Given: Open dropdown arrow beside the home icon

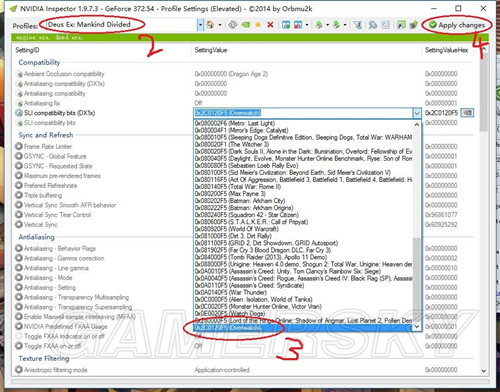Looking at the screenshot, I should coord(220,25).
